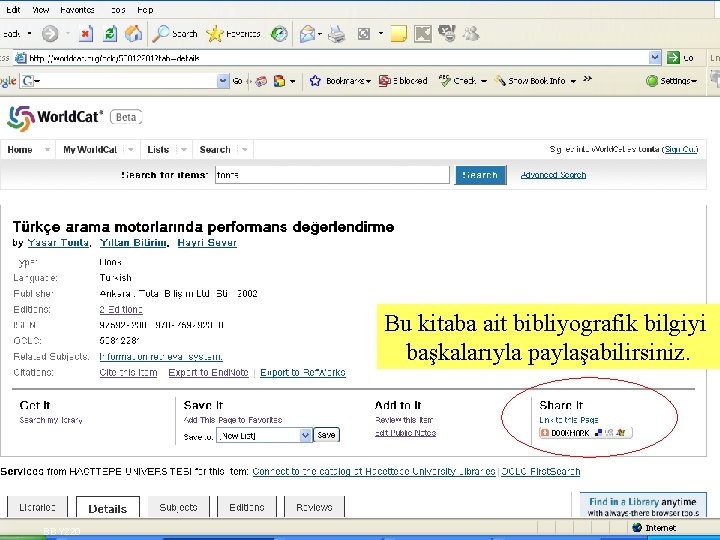Expand Lists menu arrow

pos(184,150)
